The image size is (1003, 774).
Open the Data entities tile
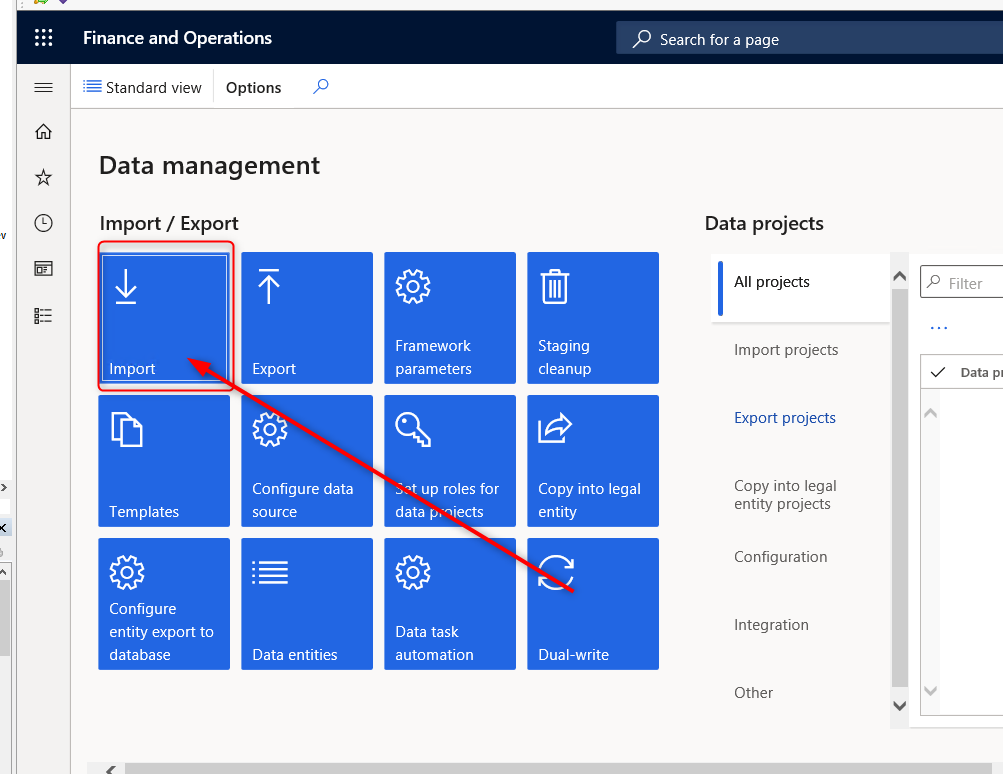pyautogui.click(x=307, y=604)
